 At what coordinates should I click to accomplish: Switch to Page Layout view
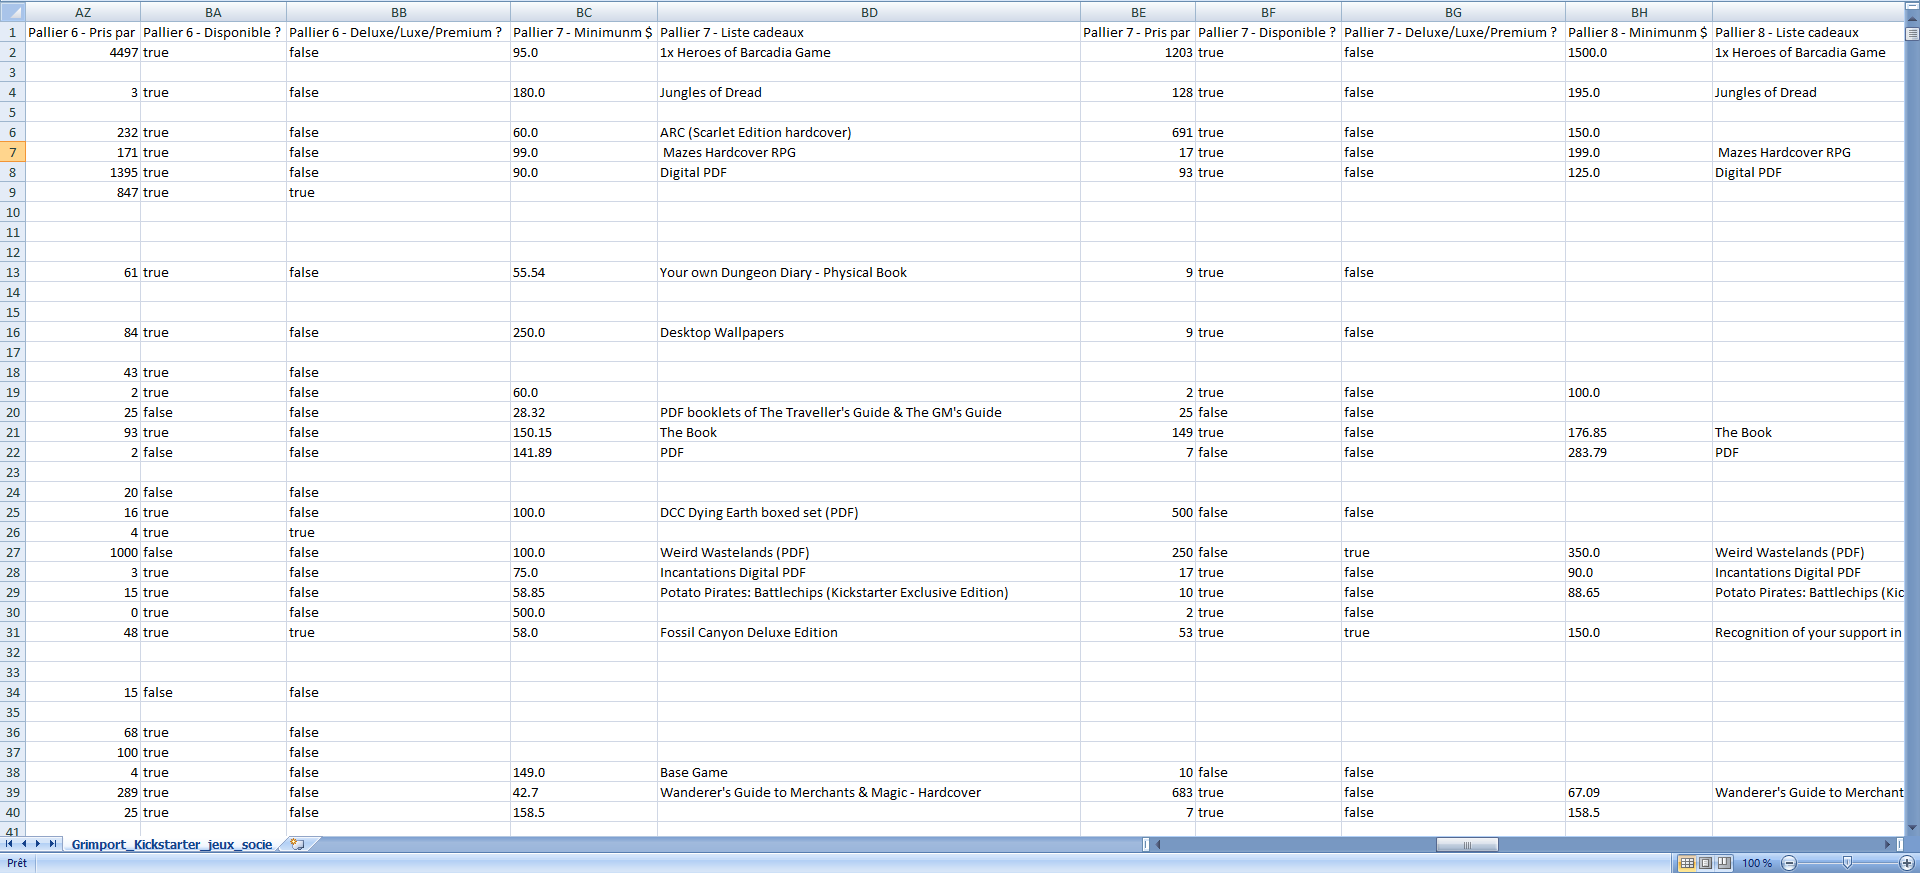(1705, 863)
